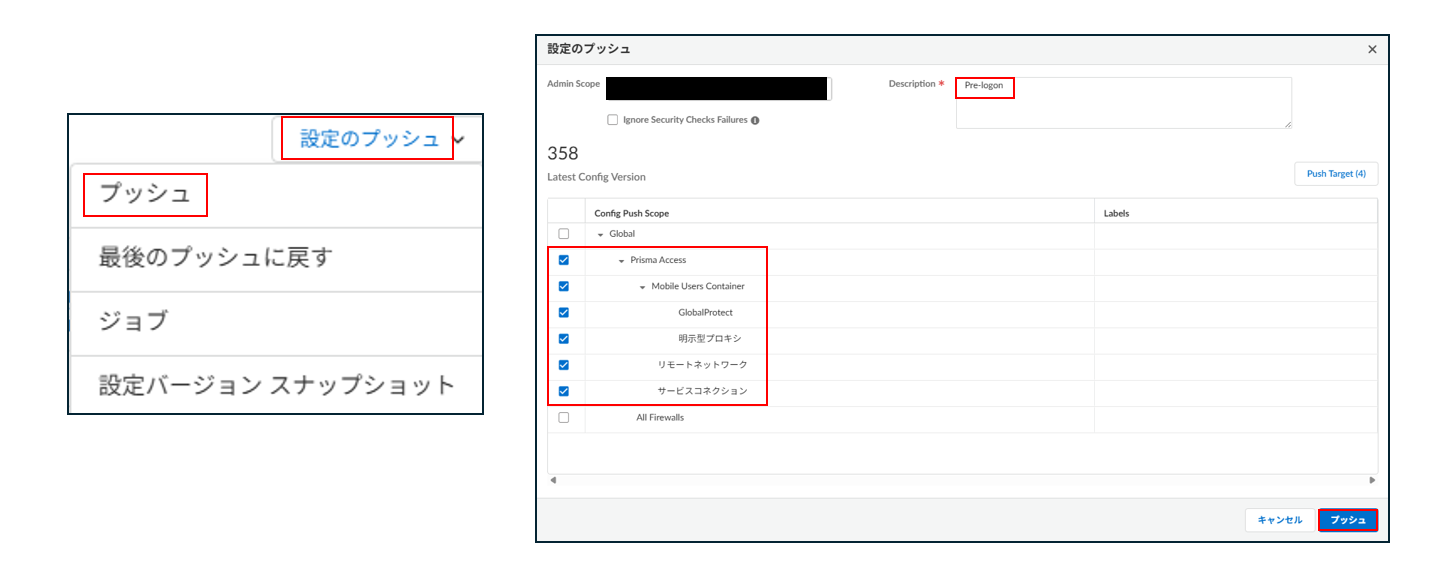This screenshot has width=1435, height=565.
Task: Uncheck the Prisma Access checkbox
Action: coord(564,260)
